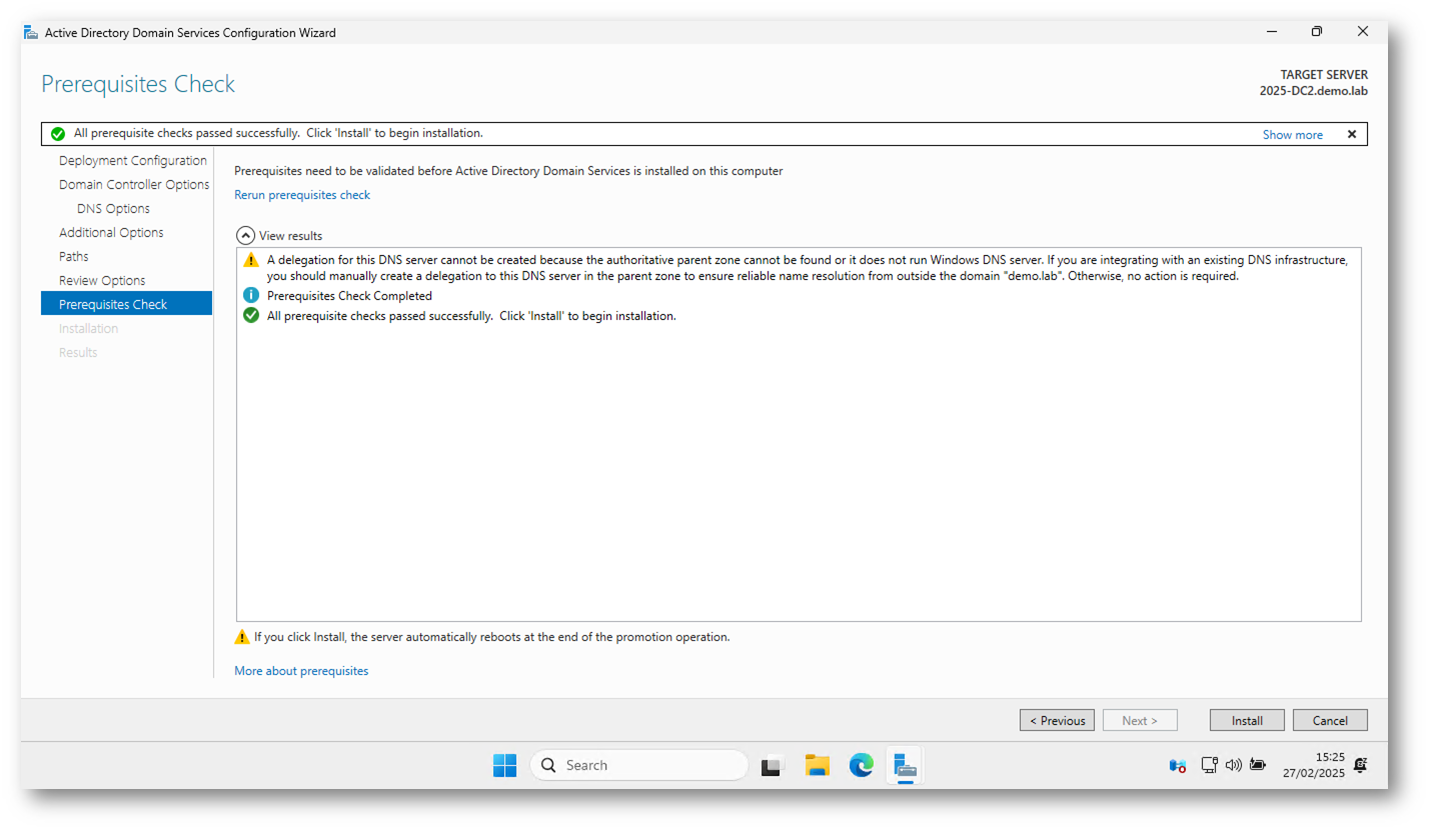Click the Cancel button
Viewport: 1430px width, 831px height.
(x=1330, y=720)
